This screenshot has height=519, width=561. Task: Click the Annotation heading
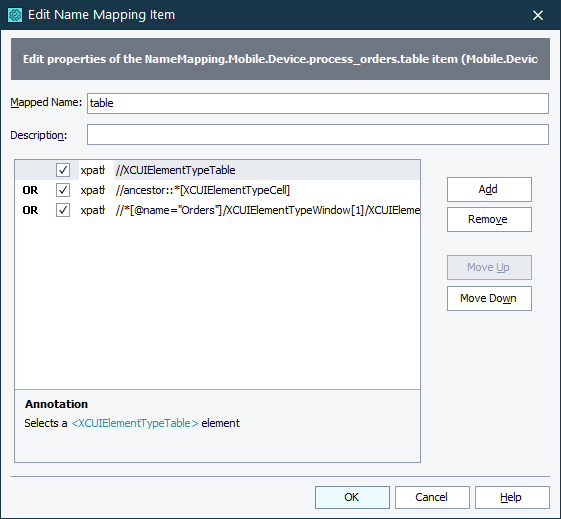57,404
